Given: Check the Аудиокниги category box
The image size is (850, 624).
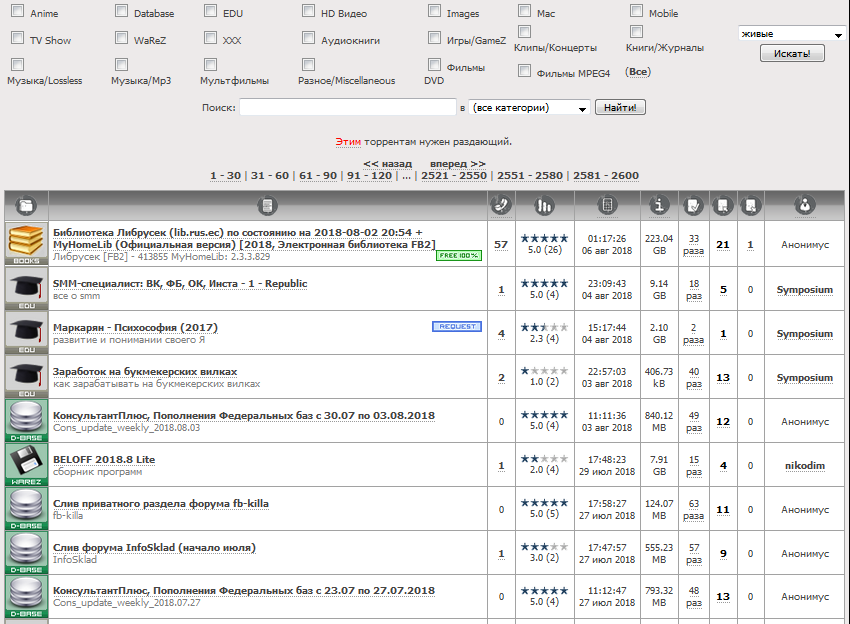Looking at the screenshot, I should tap(309, 39).
